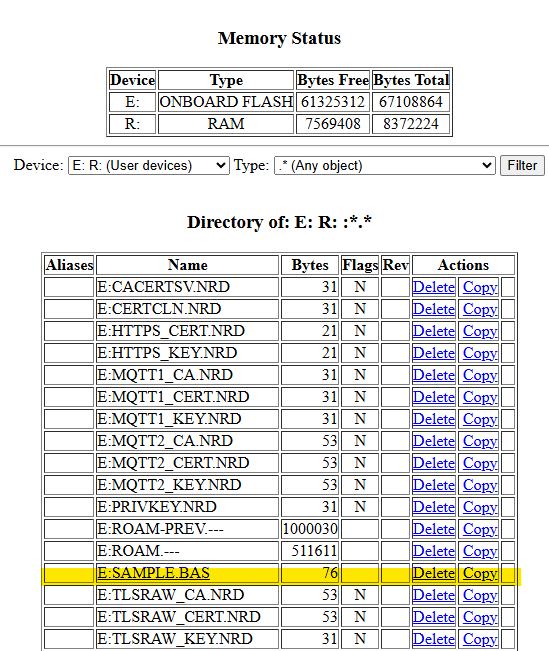Delete the E:ROAM-PREV.--- file
This screenshot has height=651, width=549.
(434, 529)
